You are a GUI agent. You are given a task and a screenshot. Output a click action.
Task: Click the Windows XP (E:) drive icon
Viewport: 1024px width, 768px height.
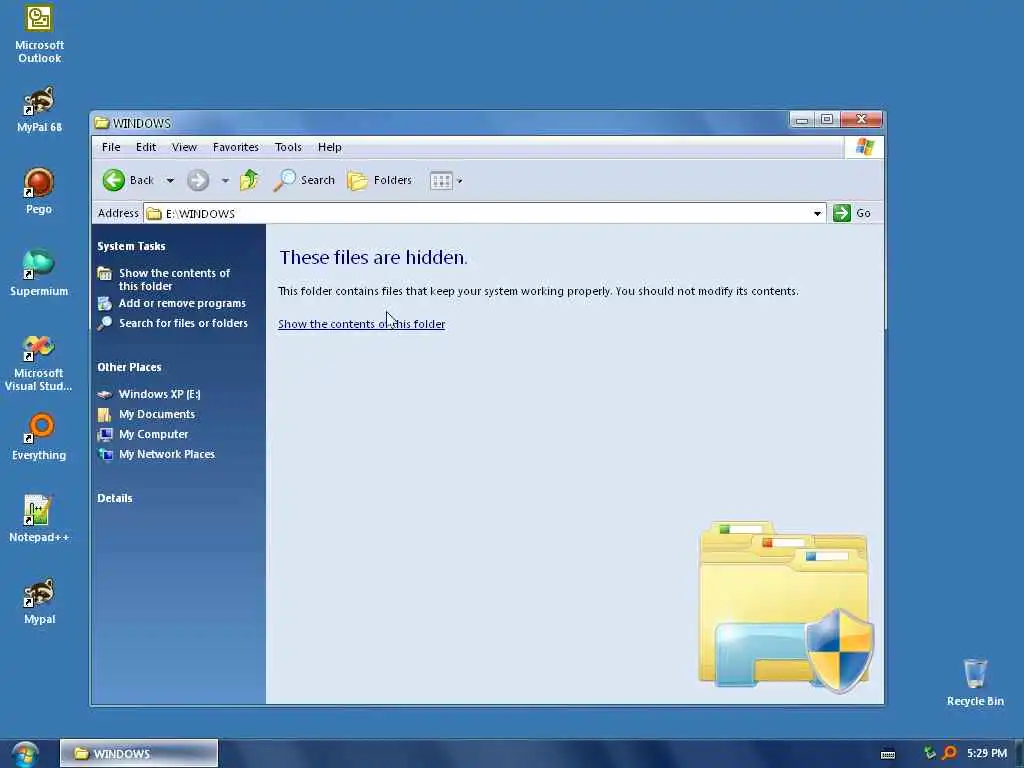point(104,394)
